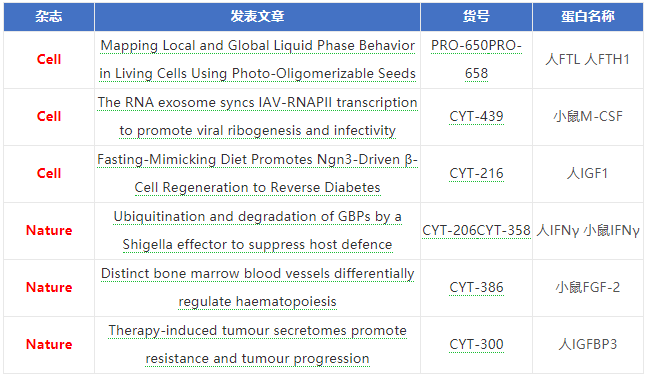Click the CYT-206CYT-358 catalog number
The width and height of the screenshot is (650, 378).
click(476, 230)
